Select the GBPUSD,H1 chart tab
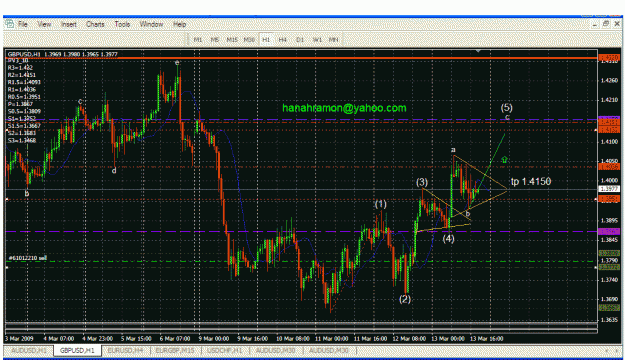Image resolution: width=625 pixels, height=360 pixels. click(77, 350)
